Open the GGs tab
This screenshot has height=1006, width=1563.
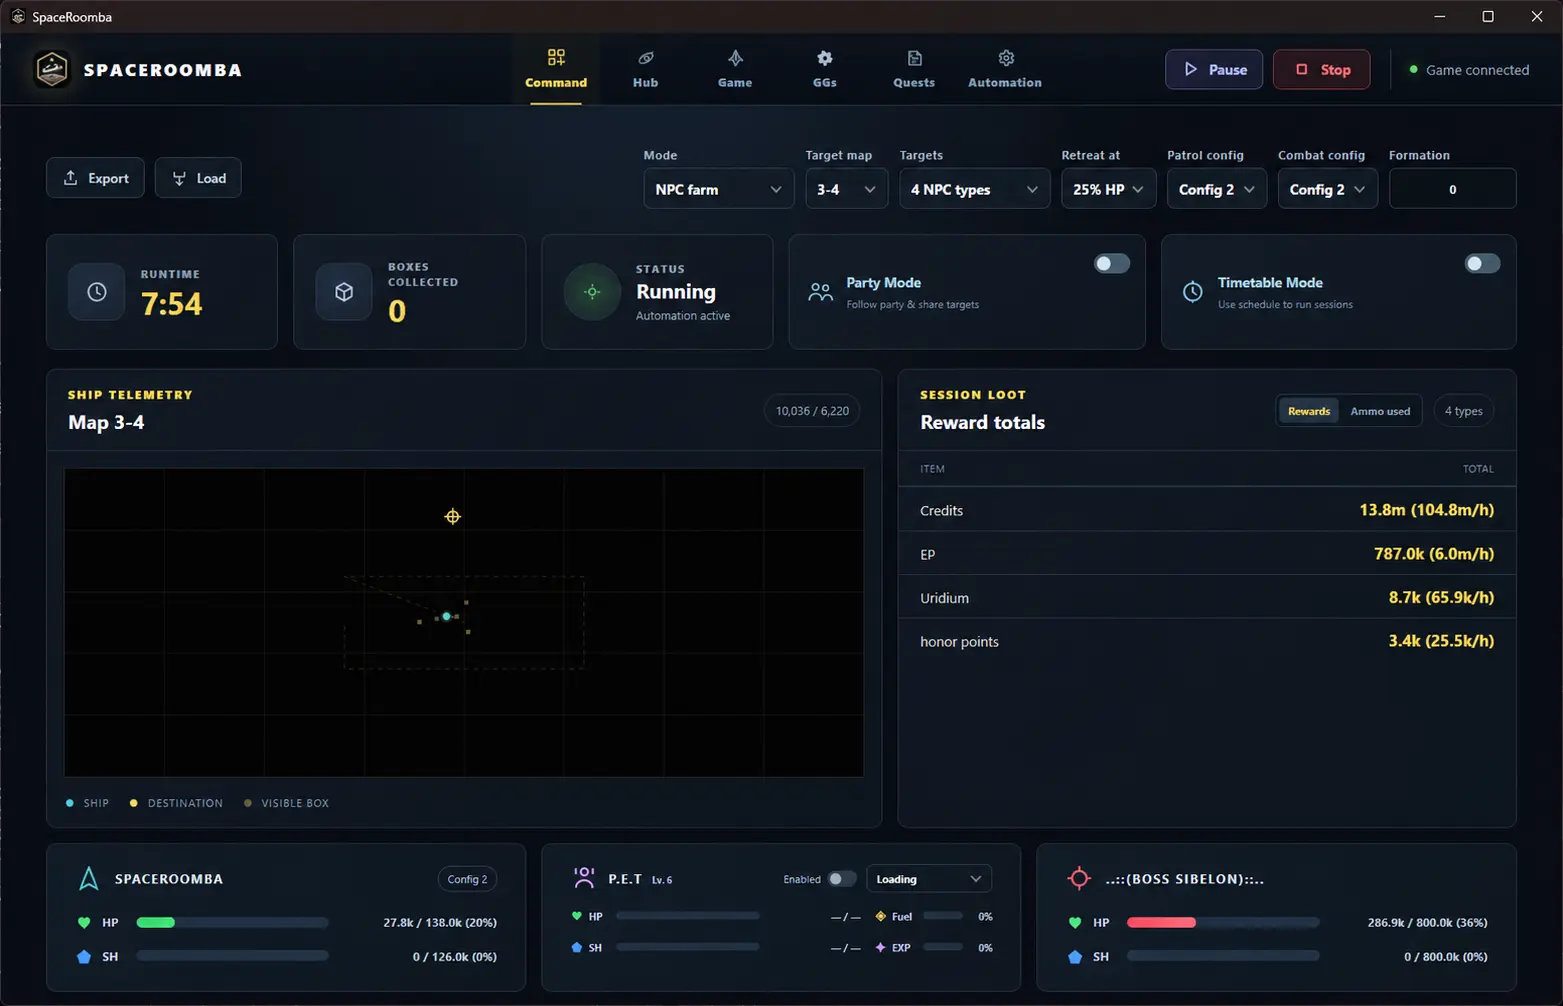pos(824,69)
